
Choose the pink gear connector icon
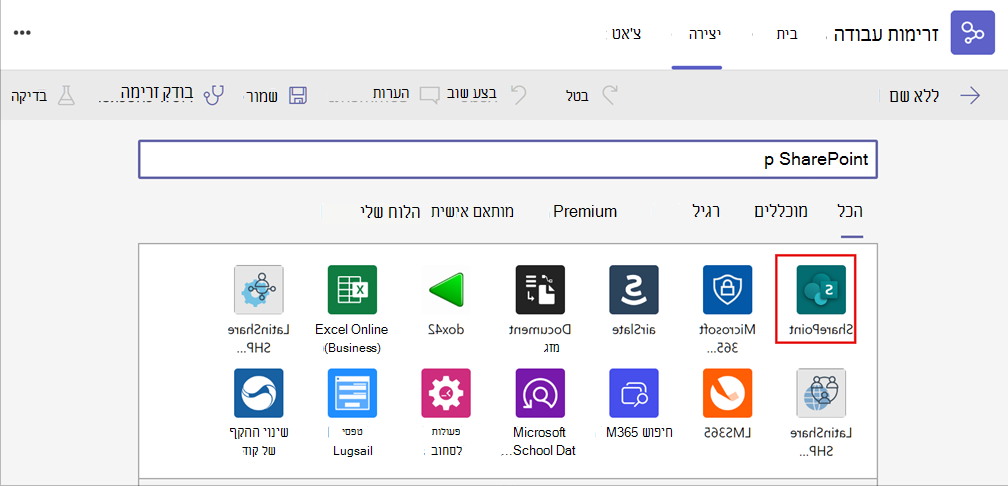(x=446, y=393)
